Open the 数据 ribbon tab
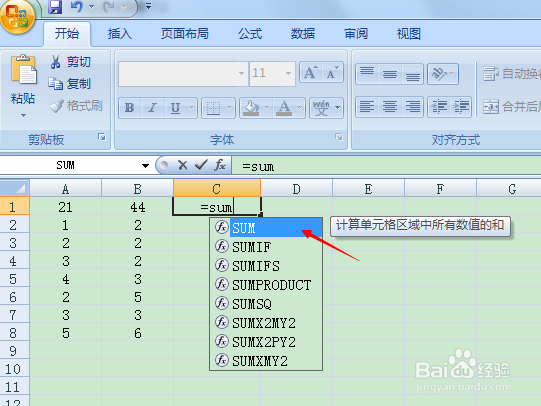 (303, 34)
